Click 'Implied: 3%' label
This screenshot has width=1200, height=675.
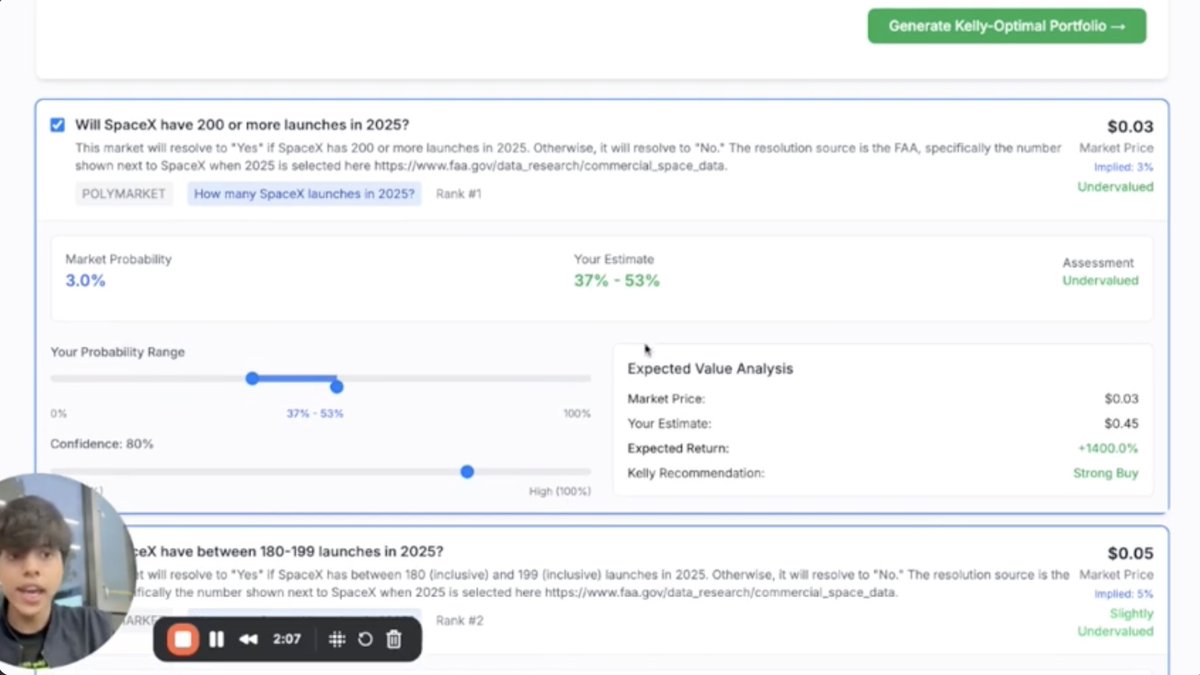point(1124,167)
